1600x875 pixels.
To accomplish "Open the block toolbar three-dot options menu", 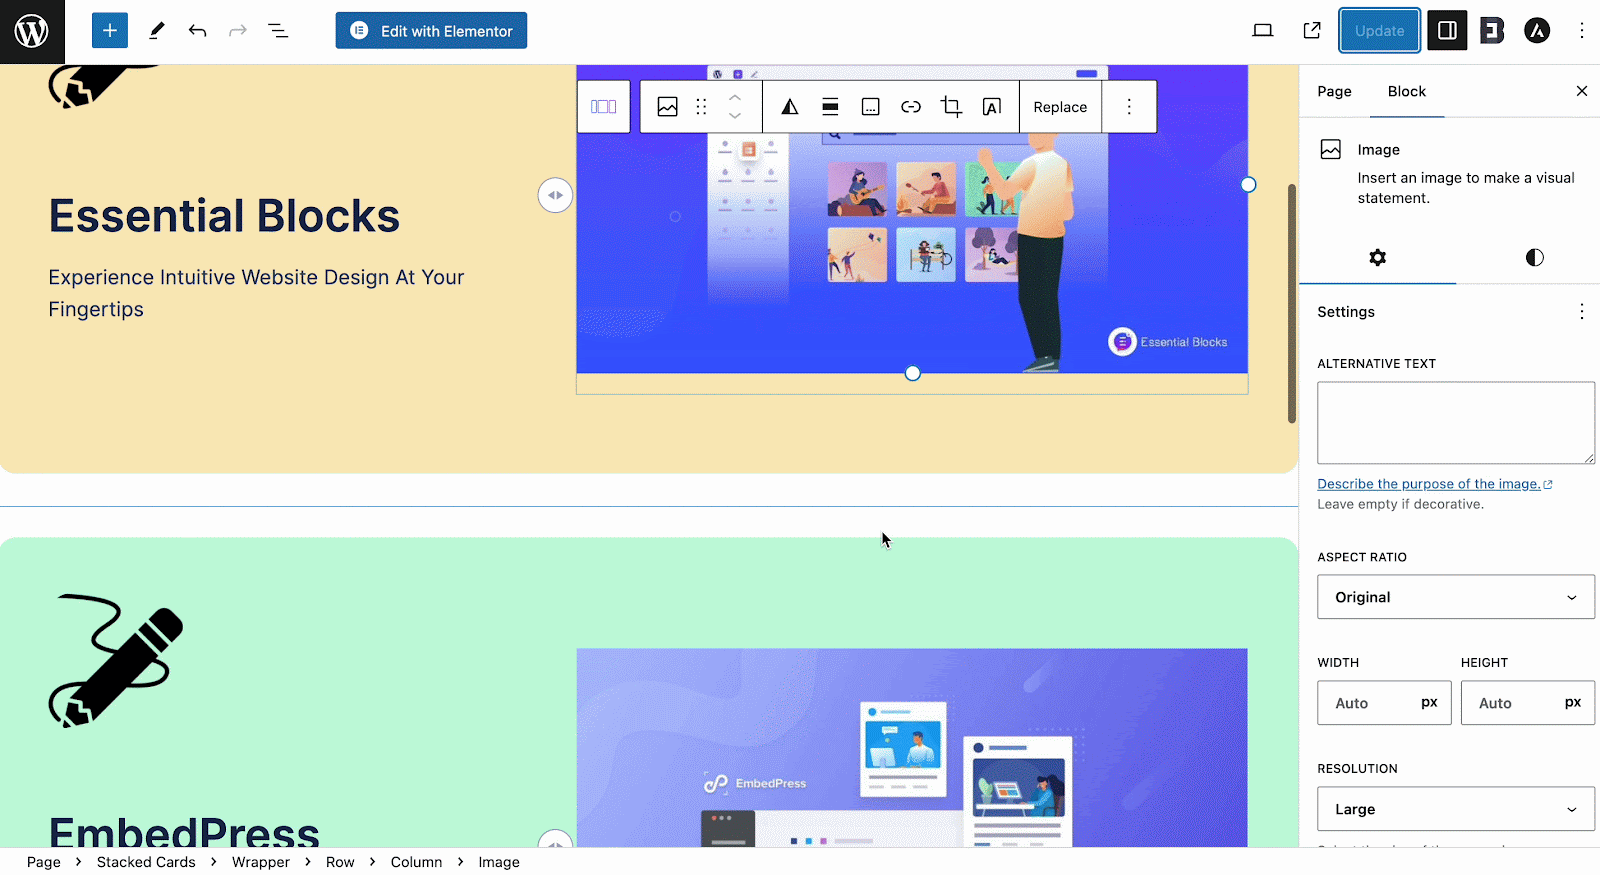I will [x=1129, y=107].
